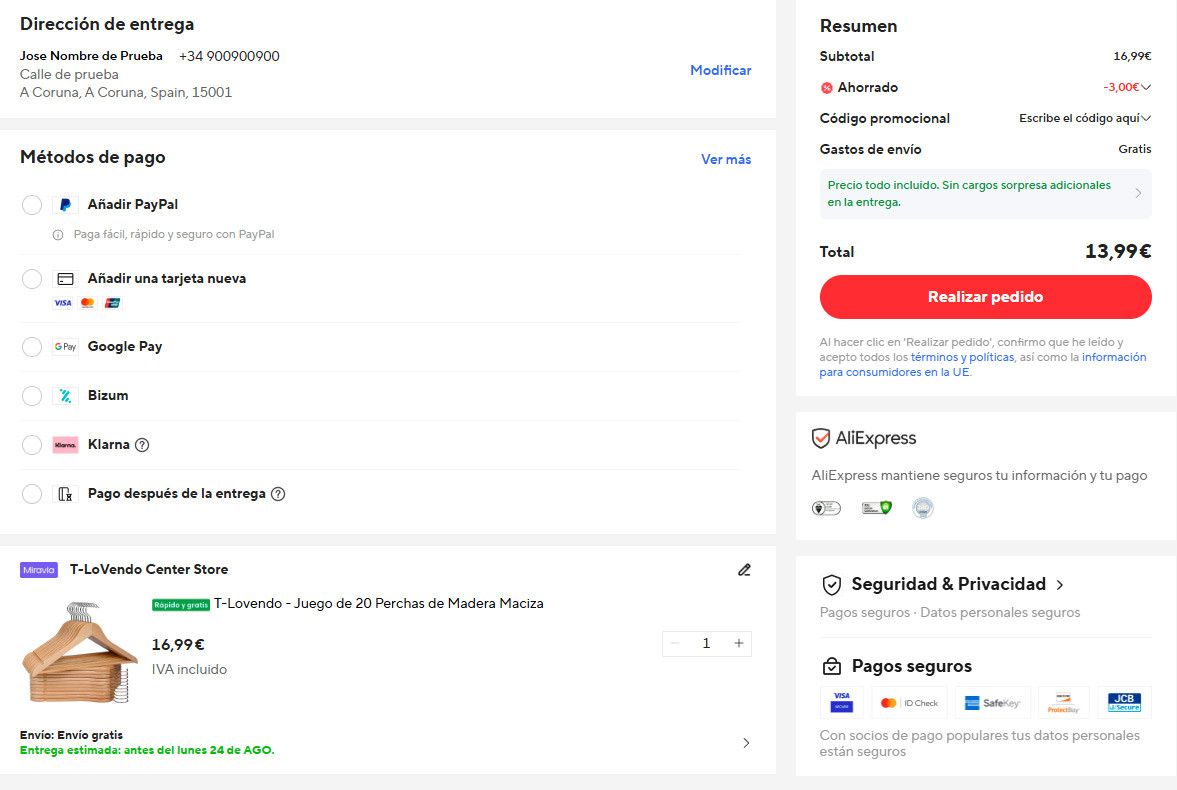
Task: Click the American Express SafeKey logo
Action: pyautogui.click(x=992, y=703)
